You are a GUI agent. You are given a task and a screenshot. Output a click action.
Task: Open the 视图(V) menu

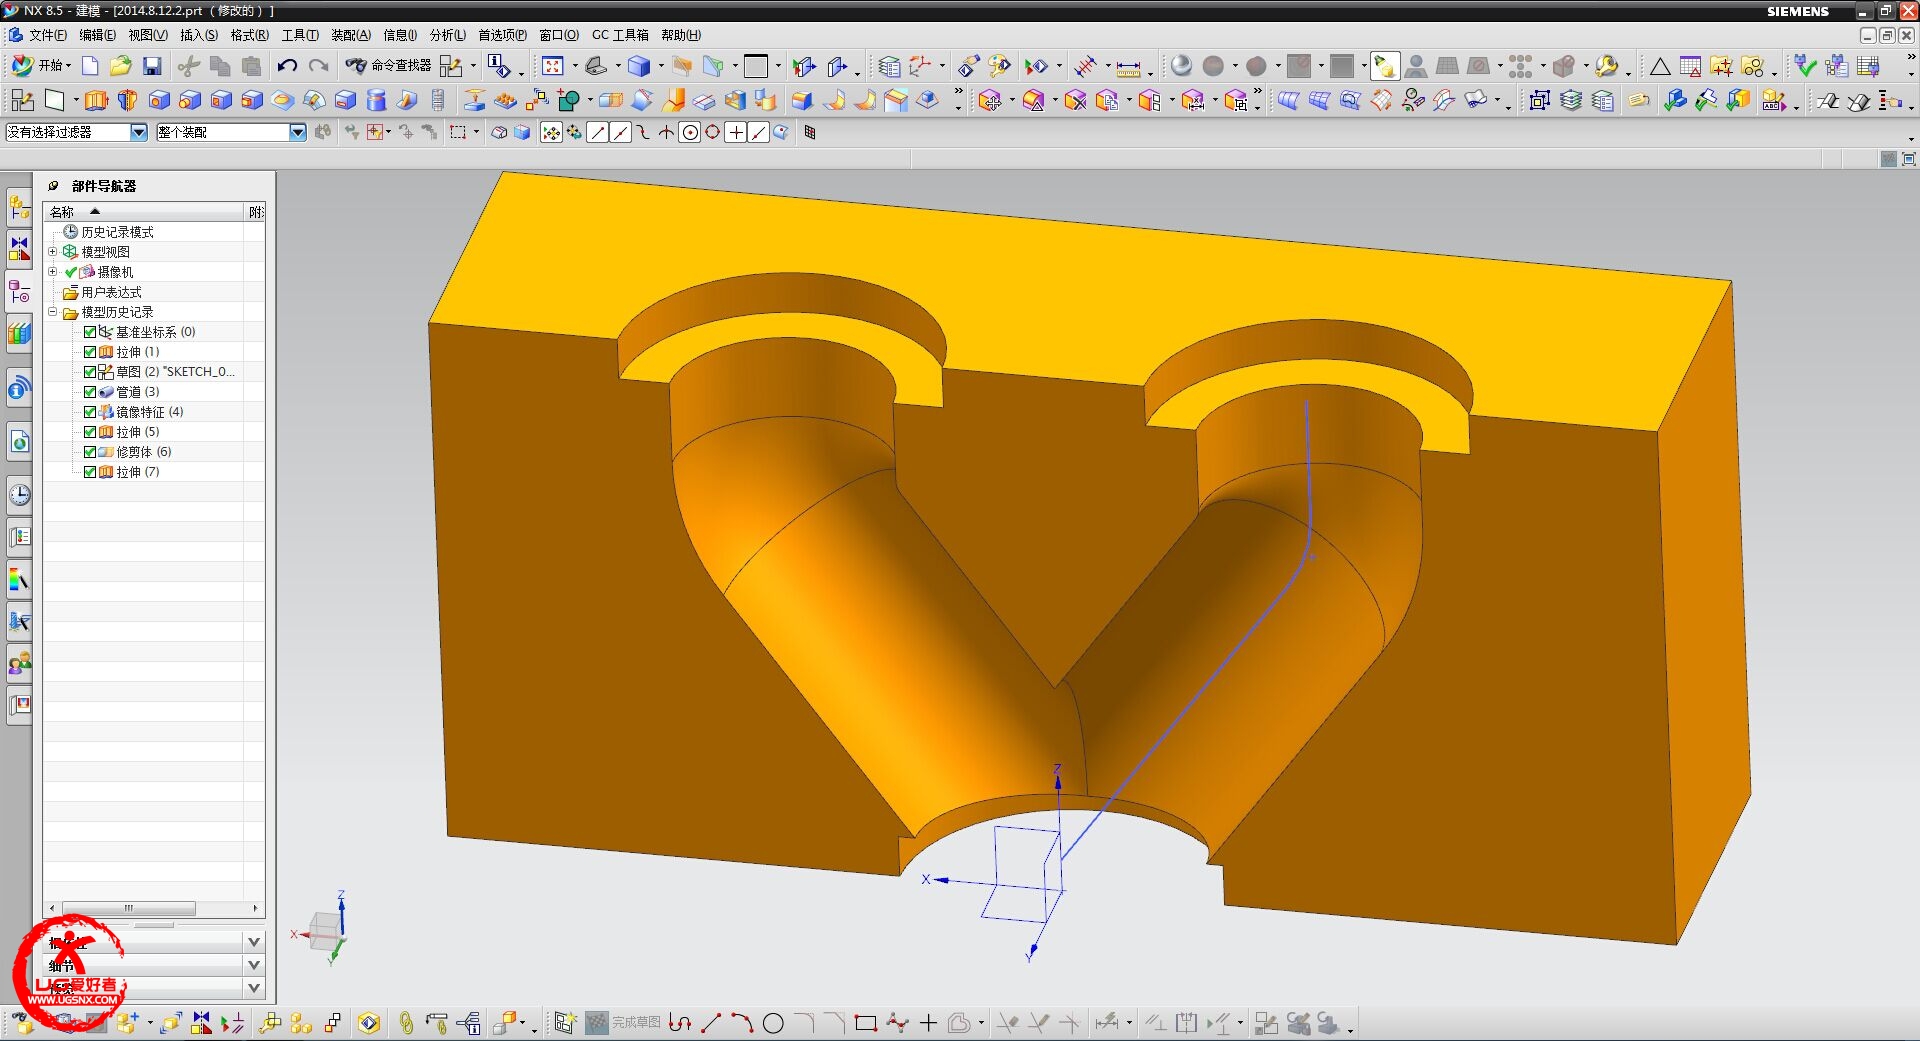point(148,35)
